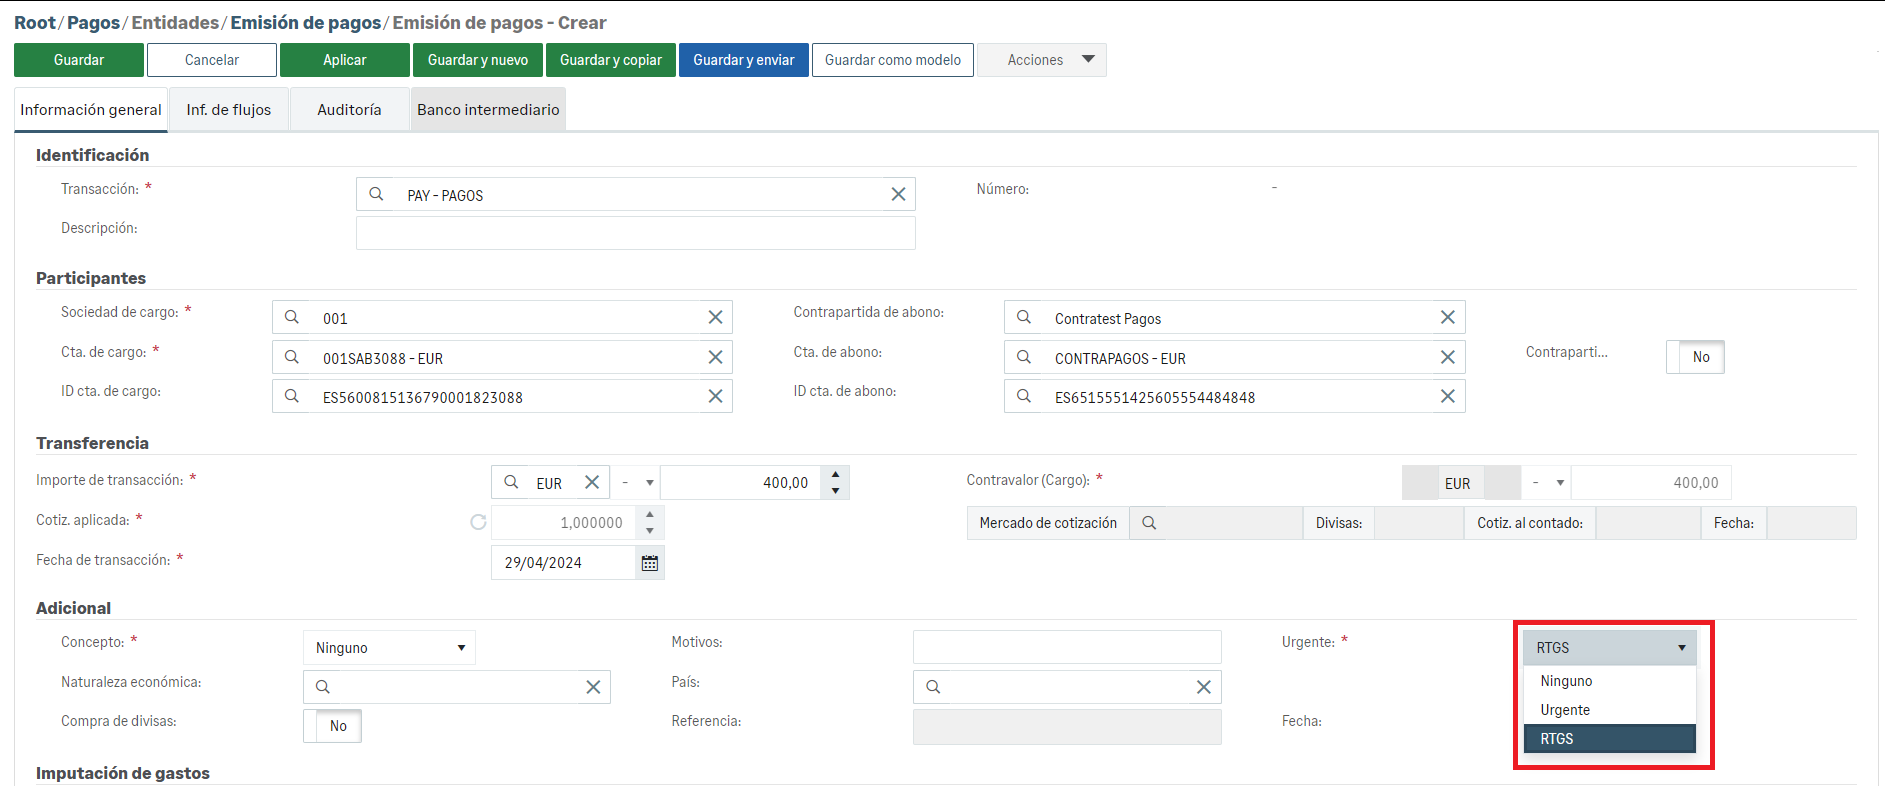
Task: Open the Concepto dropdown
Action: pos(389,648)
